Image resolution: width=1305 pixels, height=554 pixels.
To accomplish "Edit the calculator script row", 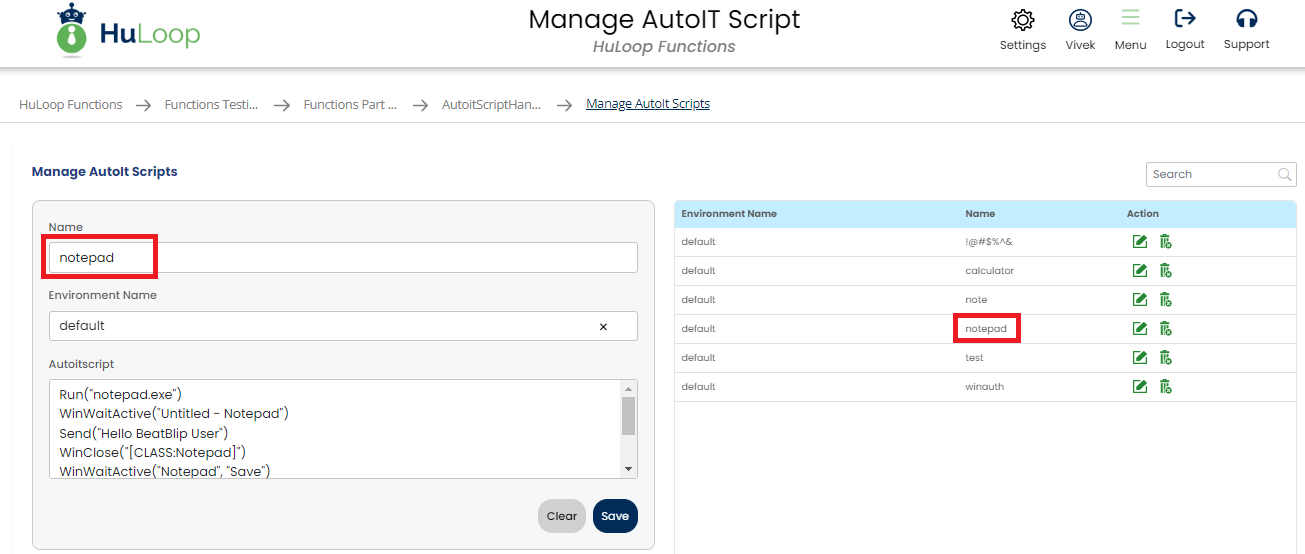I will 1139,270.
